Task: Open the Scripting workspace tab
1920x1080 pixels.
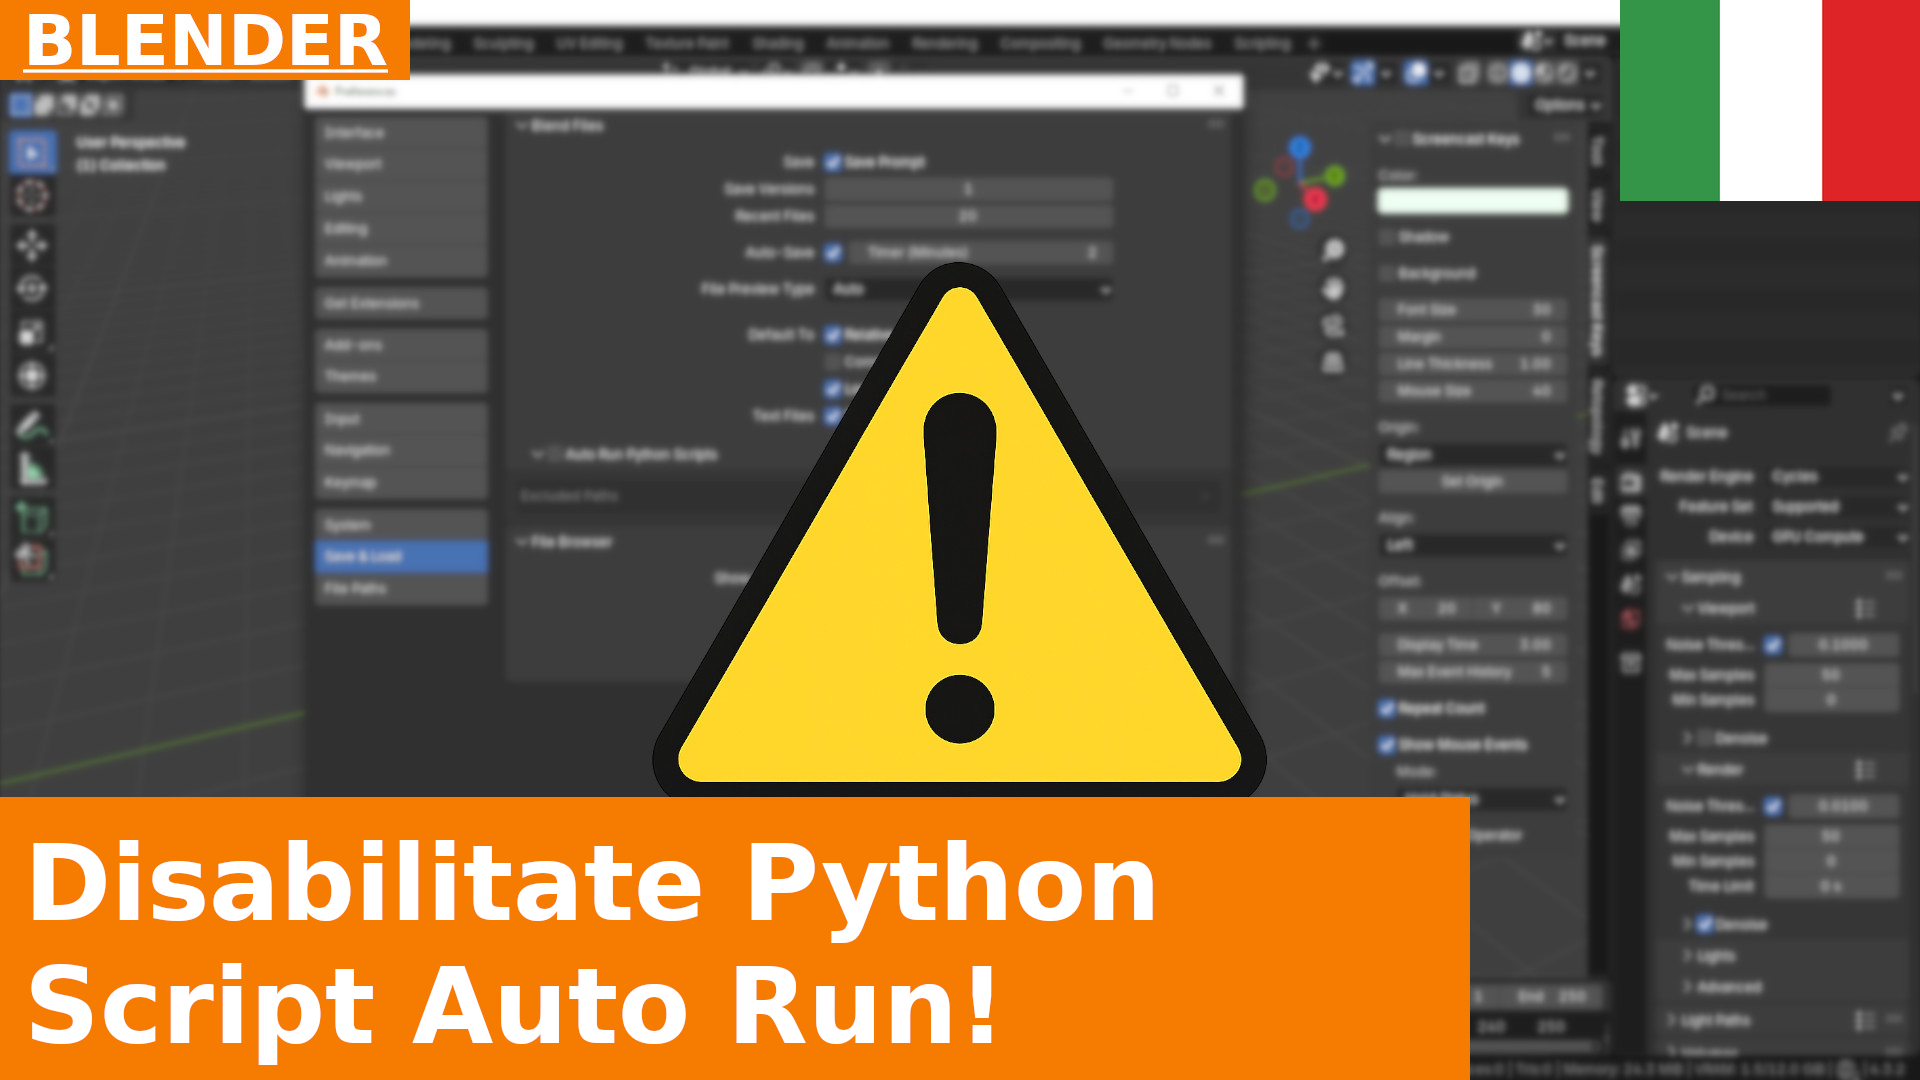Action: (x=1262, y=44)
